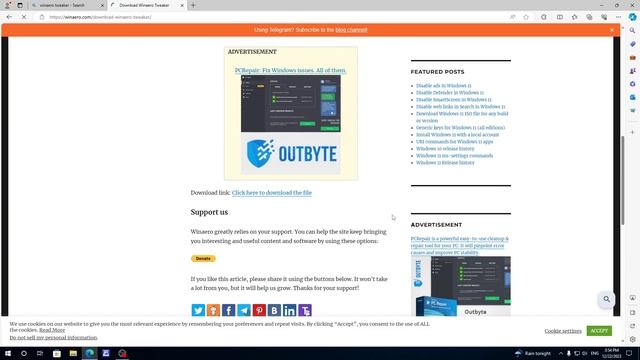The image size is (640, 360).
Task: Share the article on Twitter
Action: tap(198, 310)
